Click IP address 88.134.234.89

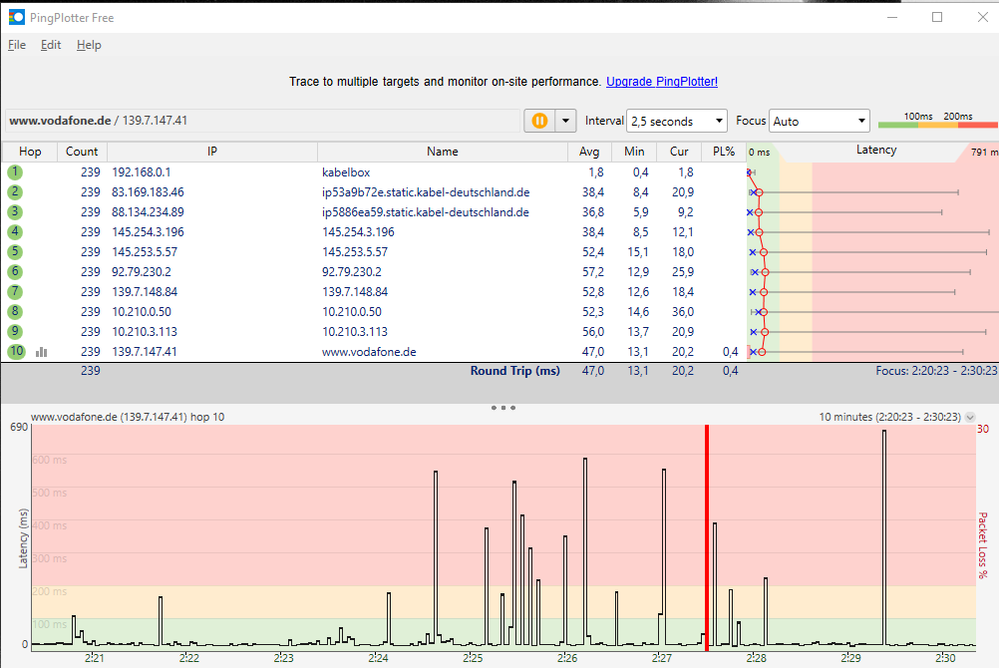148,212
